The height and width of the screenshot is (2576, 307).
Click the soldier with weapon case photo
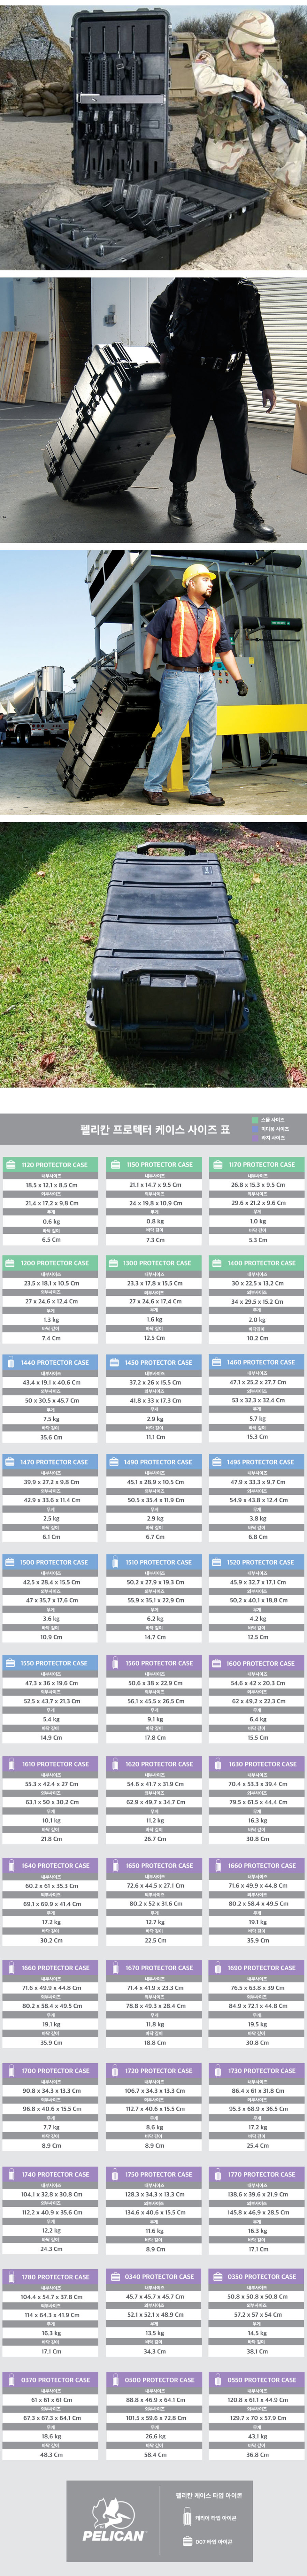[x=153, y=135]
